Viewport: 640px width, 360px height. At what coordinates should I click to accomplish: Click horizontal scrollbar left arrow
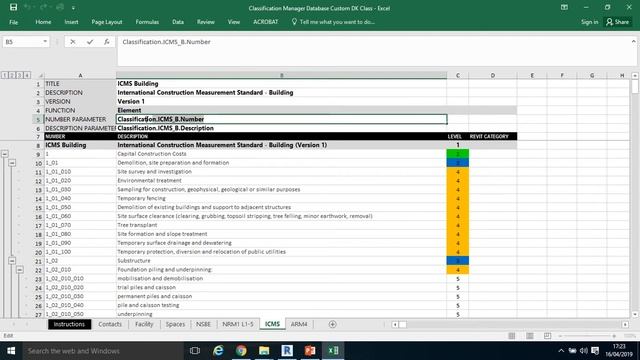[395, 324]
